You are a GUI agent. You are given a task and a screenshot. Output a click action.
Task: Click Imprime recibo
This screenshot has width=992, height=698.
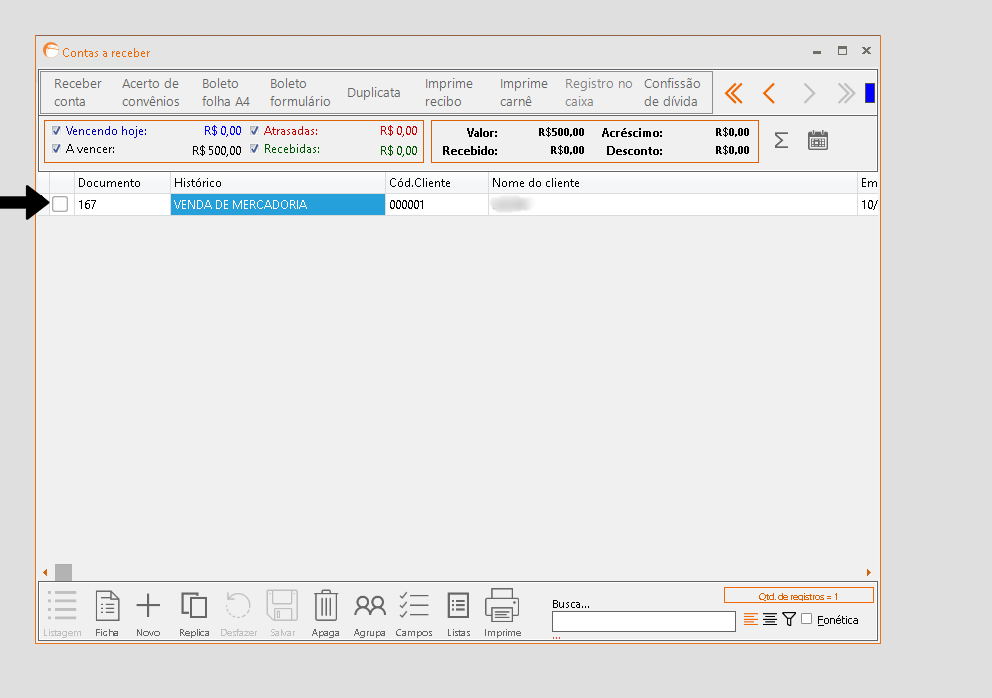point(449,92)
